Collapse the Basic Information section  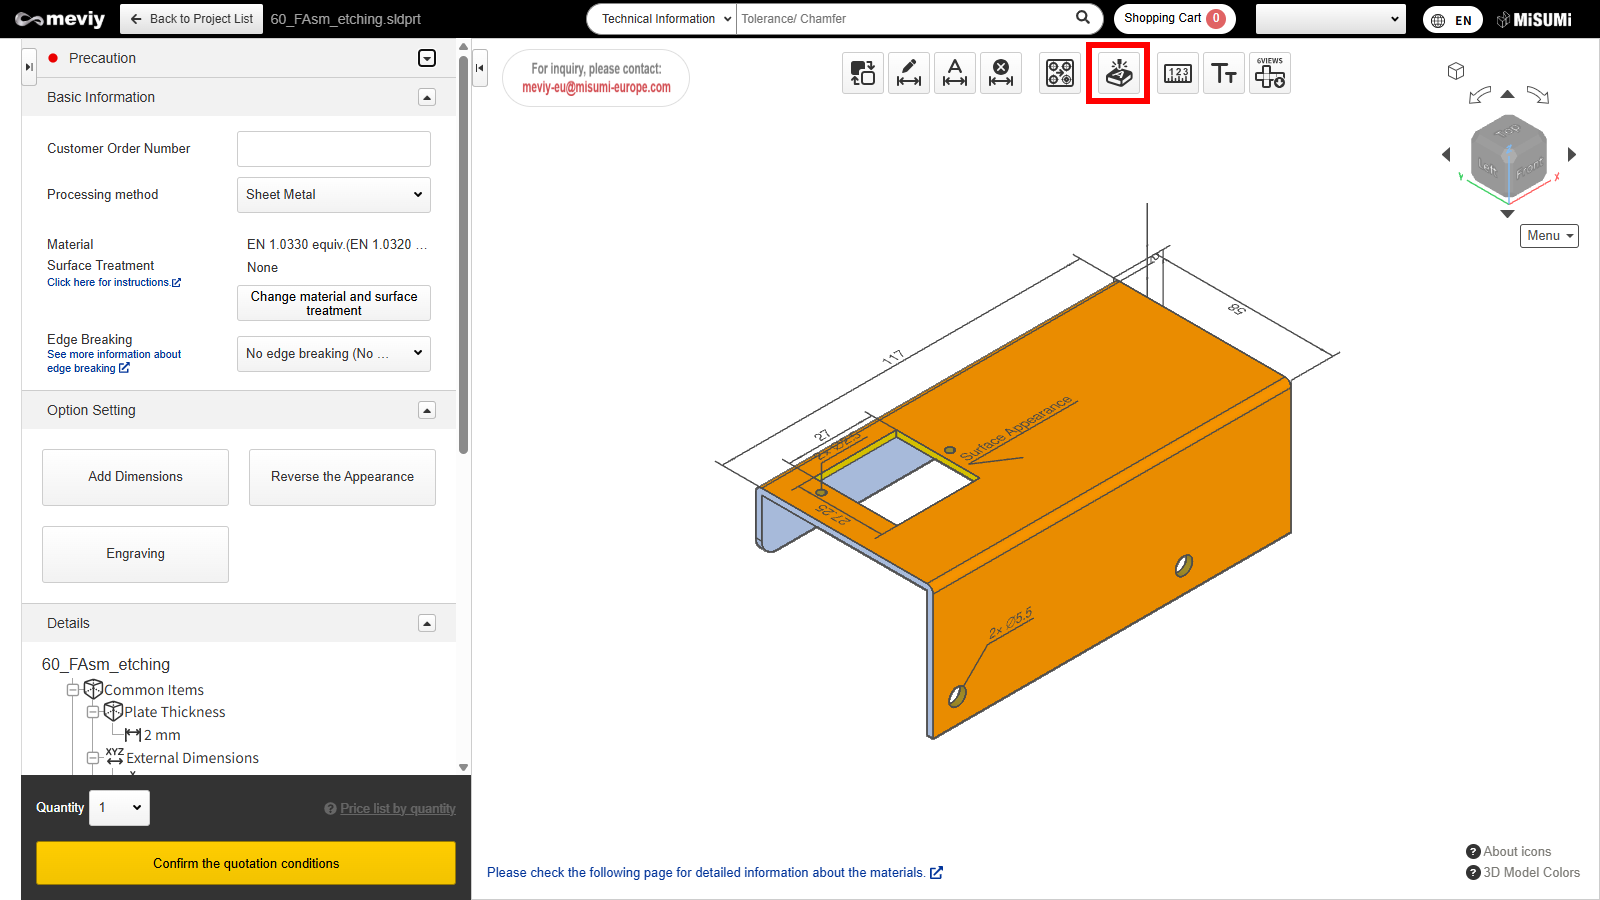[x=427, y=97]
